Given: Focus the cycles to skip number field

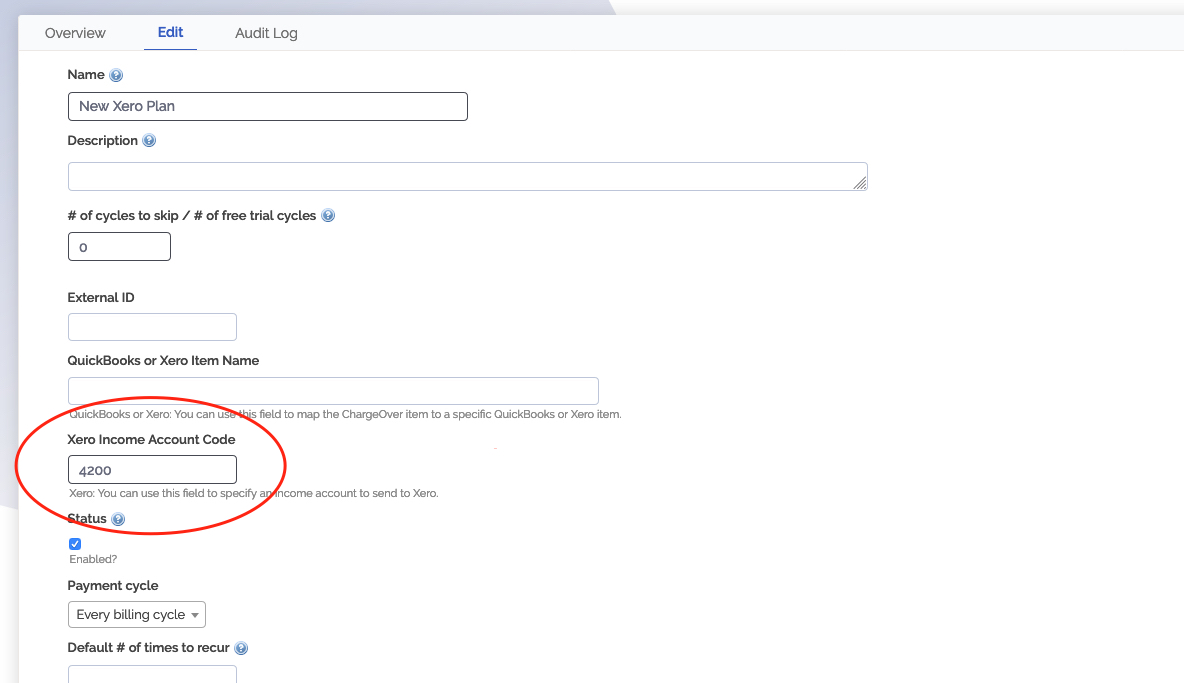Looking at the screenshot, I should point(119,247).
